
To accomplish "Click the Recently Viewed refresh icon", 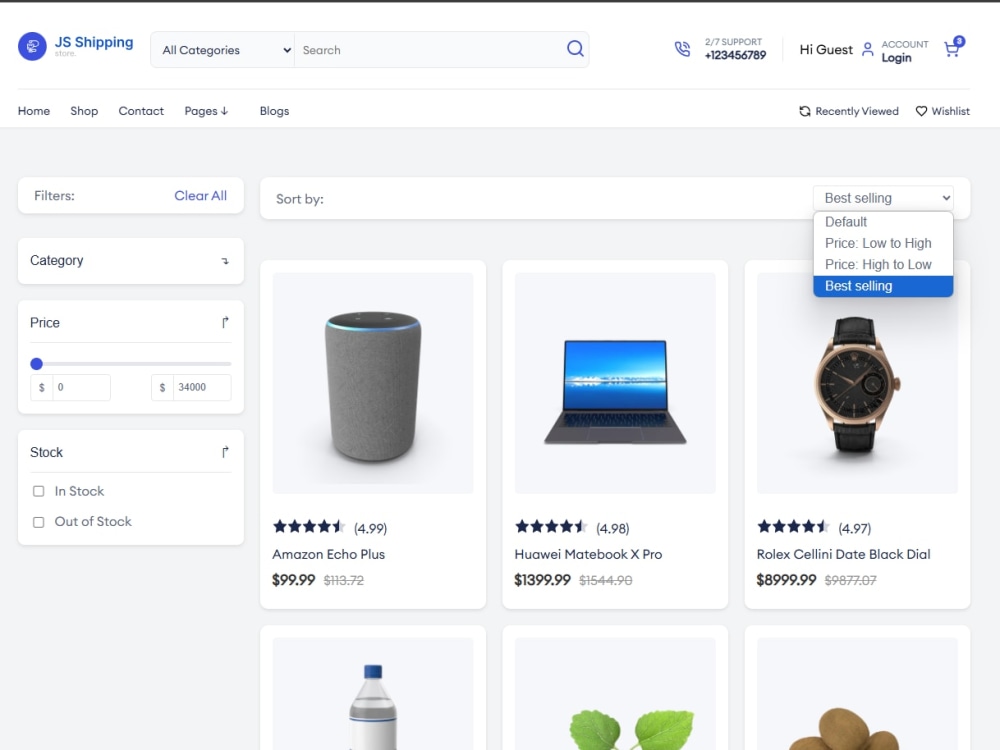I will tap(805, 111).
